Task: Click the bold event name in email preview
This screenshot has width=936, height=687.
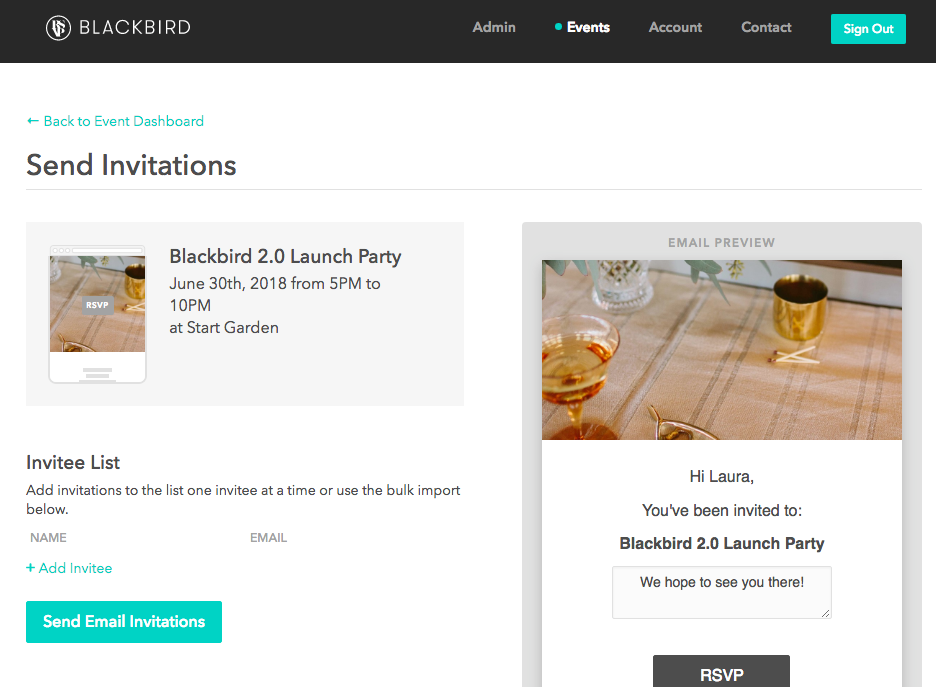Action: [722, 544]
